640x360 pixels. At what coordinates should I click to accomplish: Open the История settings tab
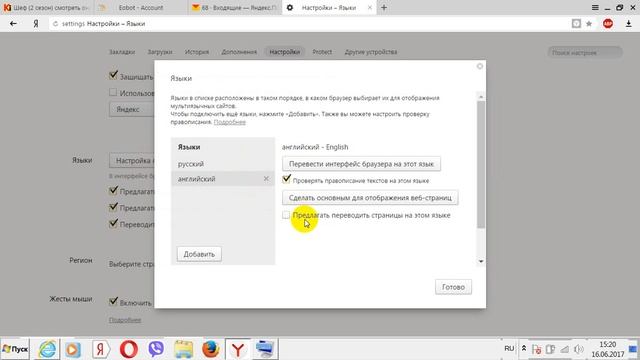197,52
